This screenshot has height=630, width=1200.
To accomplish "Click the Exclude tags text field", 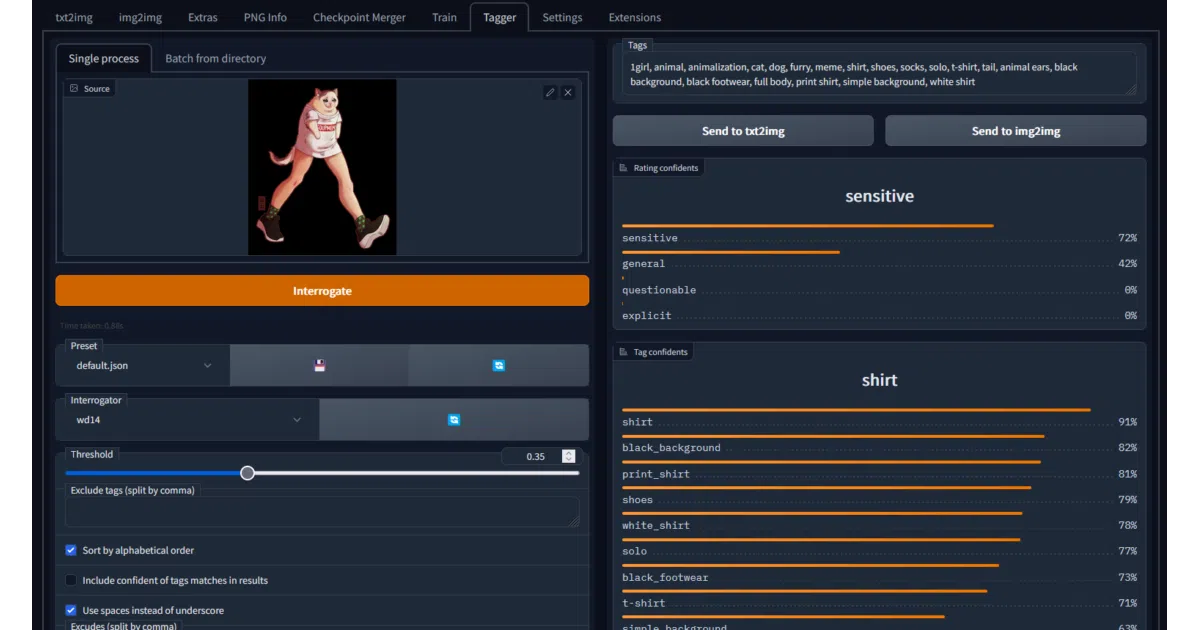I will [322, 512].
